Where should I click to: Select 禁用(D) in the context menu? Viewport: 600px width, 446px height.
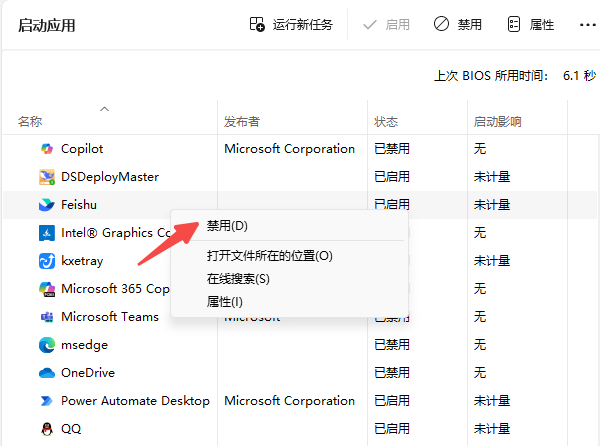tap(227, 226)
